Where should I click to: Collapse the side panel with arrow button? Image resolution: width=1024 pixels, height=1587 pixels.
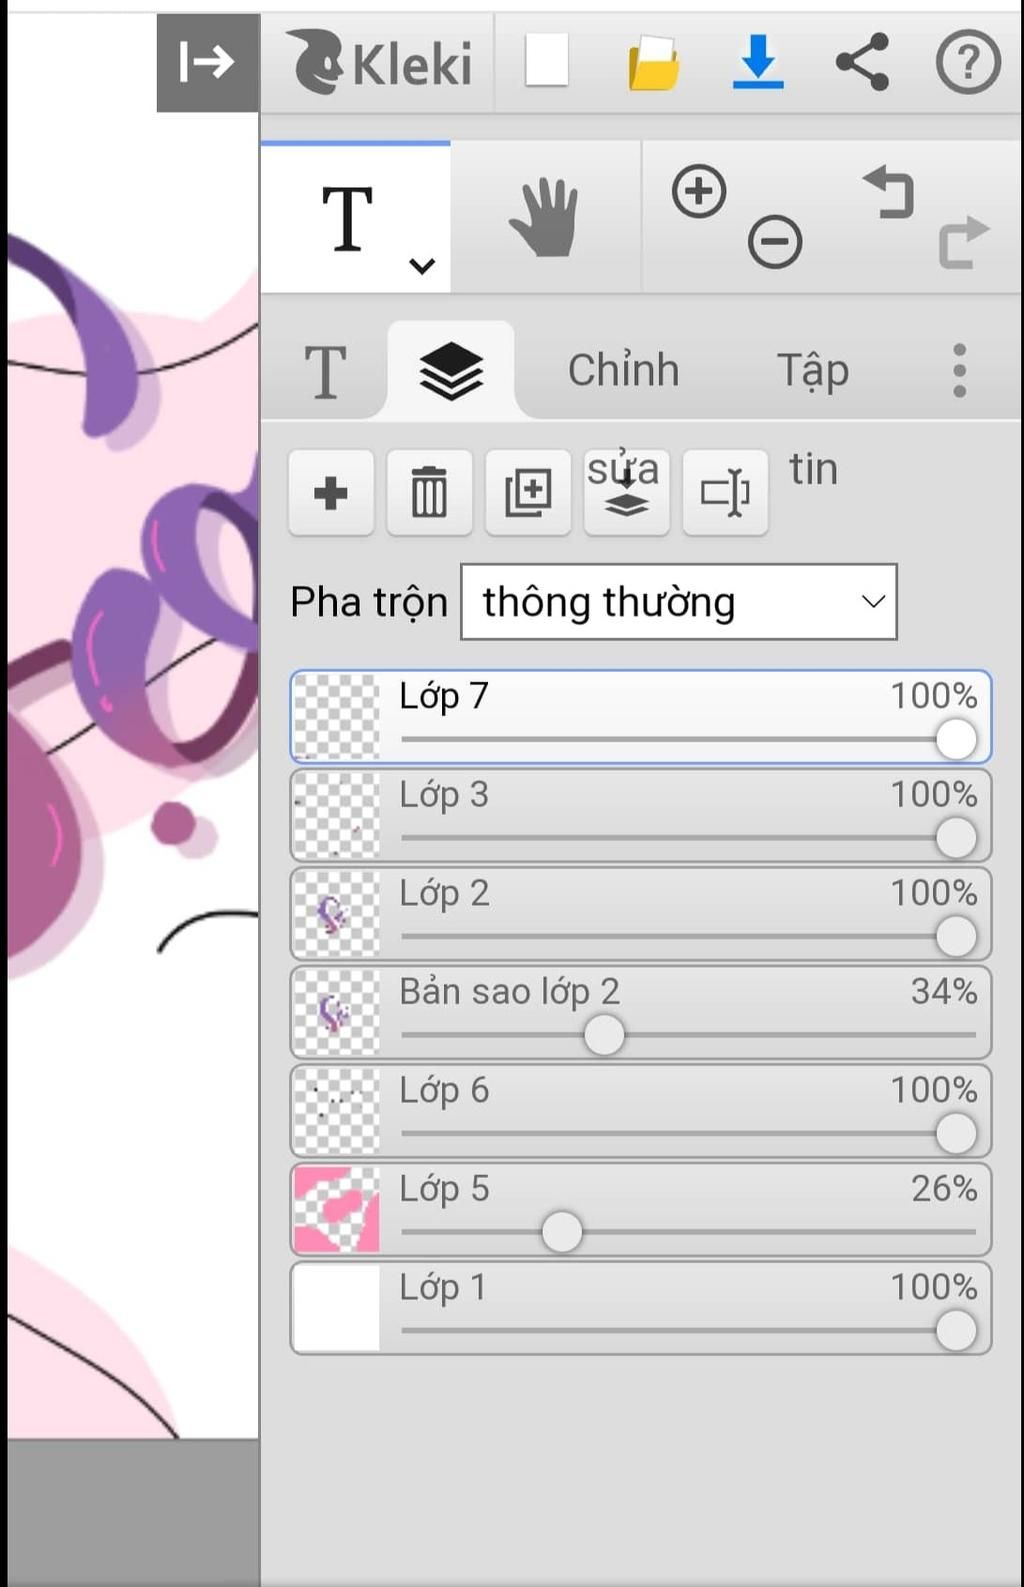(x=207, y=62)
